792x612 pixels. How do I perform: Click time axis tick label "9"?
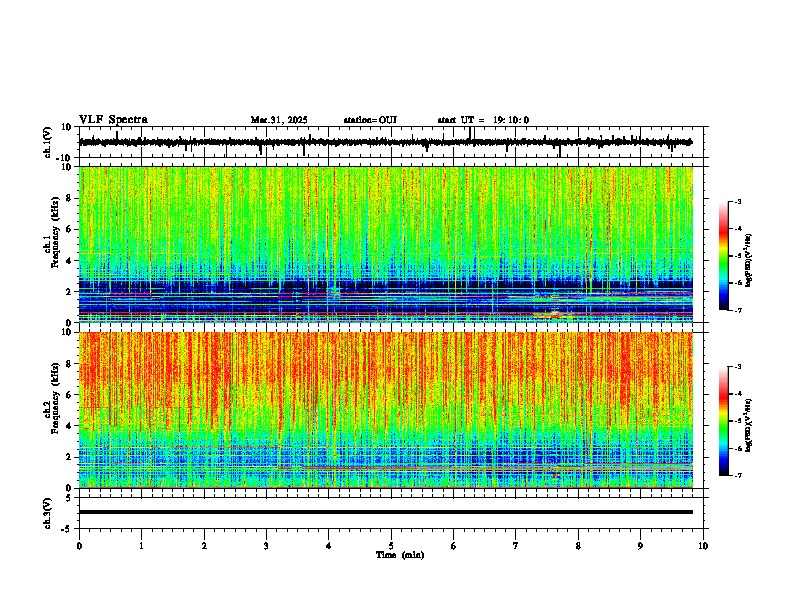[640, 546]
